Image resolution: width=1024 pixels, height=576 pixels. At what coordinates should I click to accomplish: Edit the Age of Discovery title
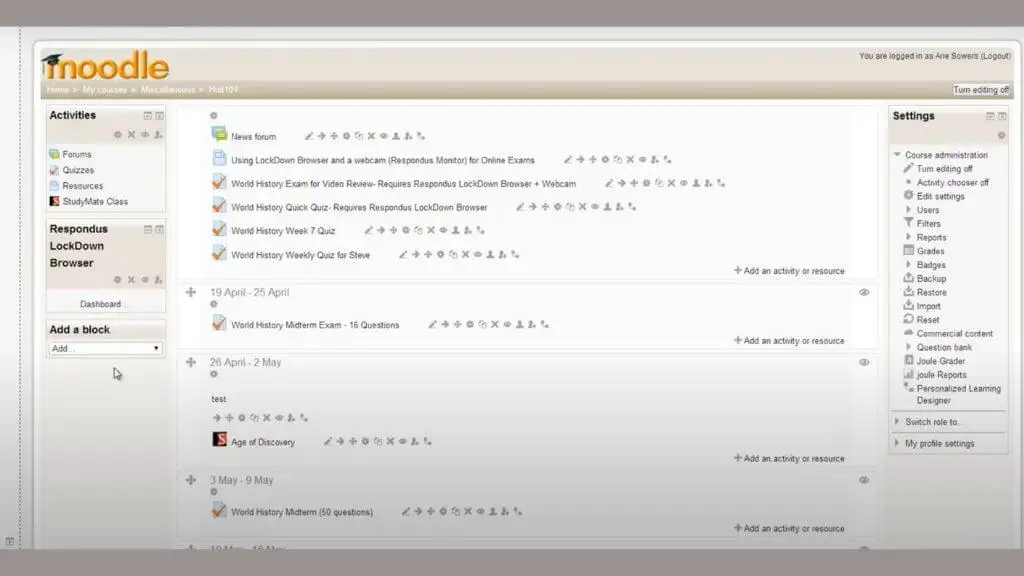pyautogui.click(x=328, y=441)
